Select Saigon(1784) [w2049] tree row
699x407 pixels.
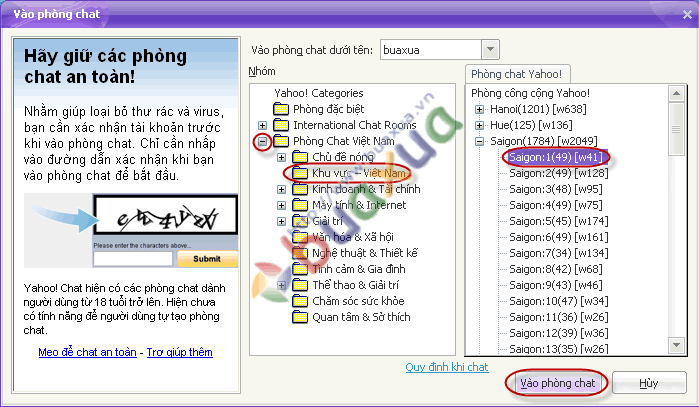tap(543, 141)
